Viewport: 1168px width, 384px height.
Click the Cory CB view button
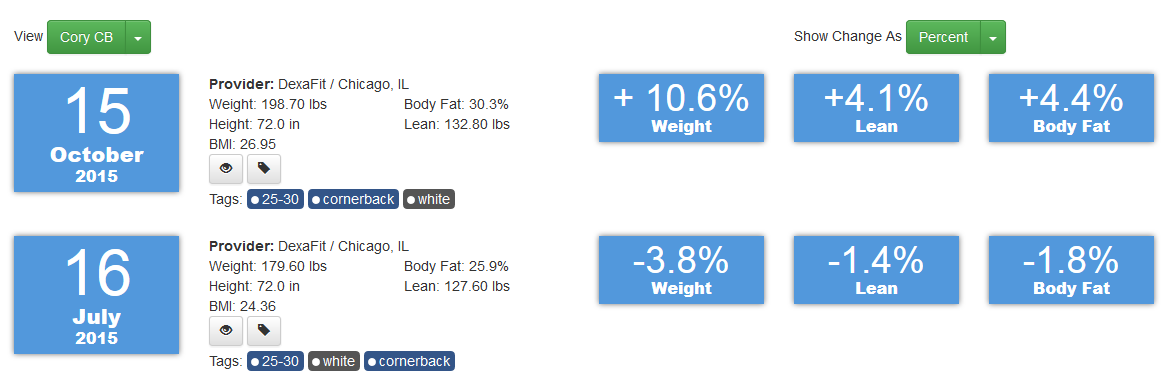tap(86, 37)
